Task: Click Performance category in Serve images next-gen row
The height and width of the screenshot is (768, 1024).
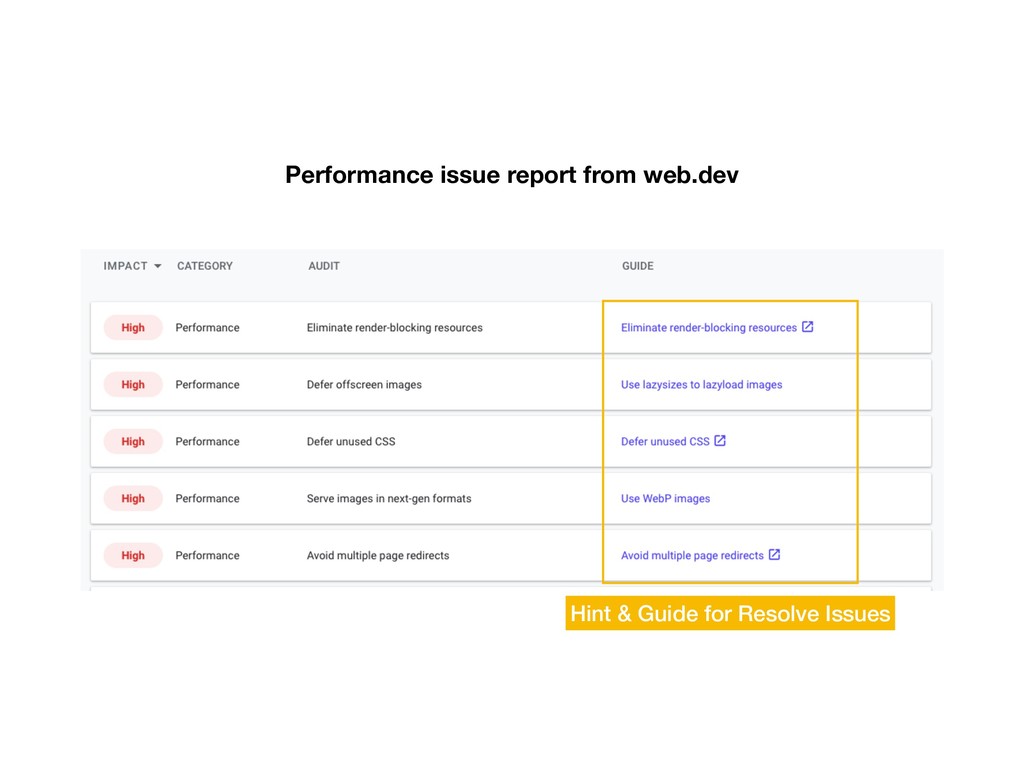Action: [x=208, y=498]
